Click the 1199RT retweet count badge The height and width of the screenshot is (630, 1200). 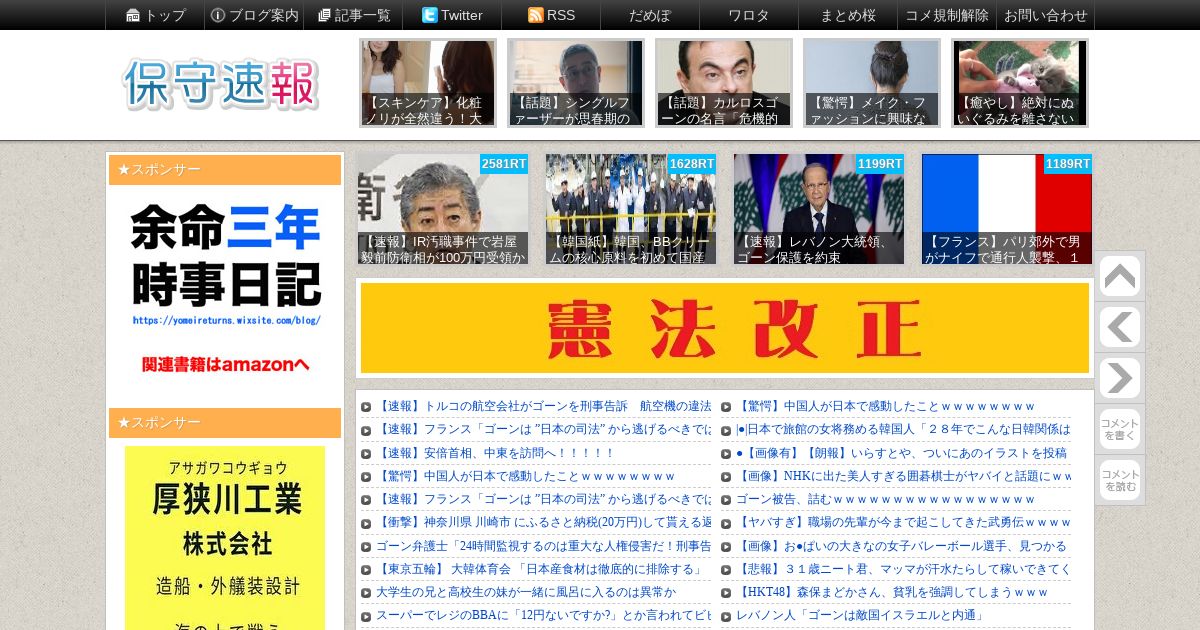pos(880,164)
